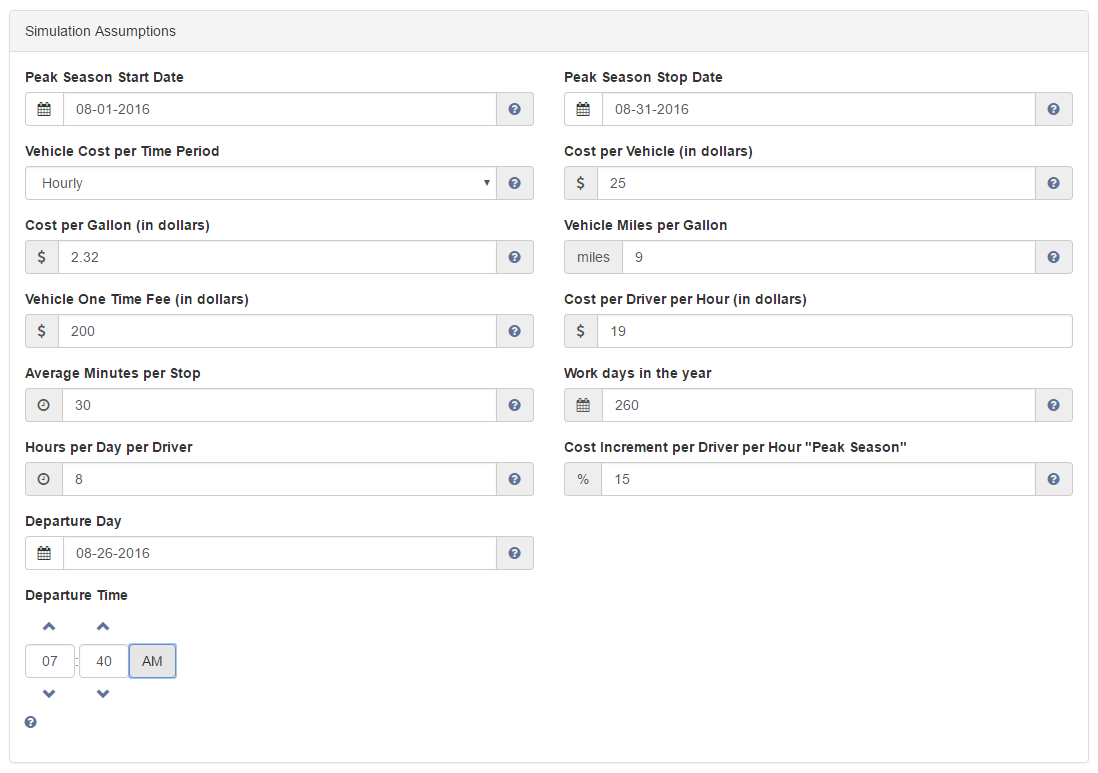
Task: Click the miles prefix on Vehicle Miles per Gallon
Action: (592, 257)
